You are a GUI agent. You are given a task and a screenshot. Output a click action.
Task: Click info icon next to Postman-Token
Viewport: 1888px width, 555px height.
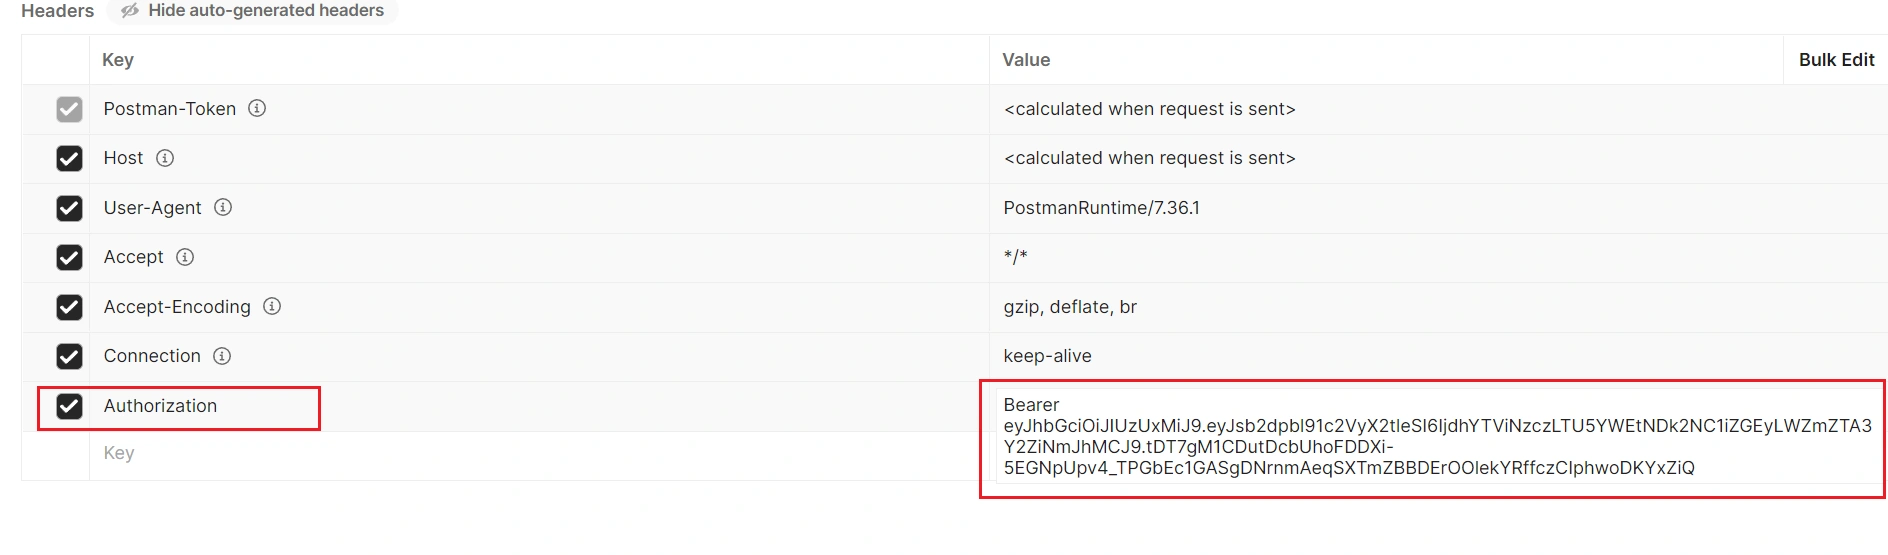click(257, 108)
